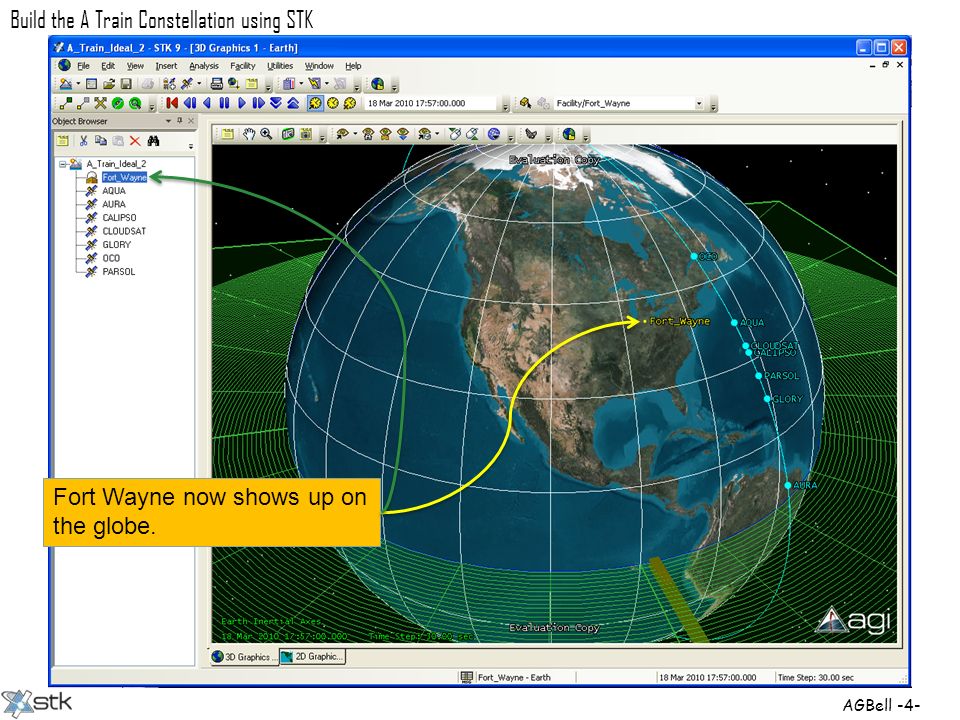
Task: Reset animation with the red rewind button
Action: click(x=172, y=103)
